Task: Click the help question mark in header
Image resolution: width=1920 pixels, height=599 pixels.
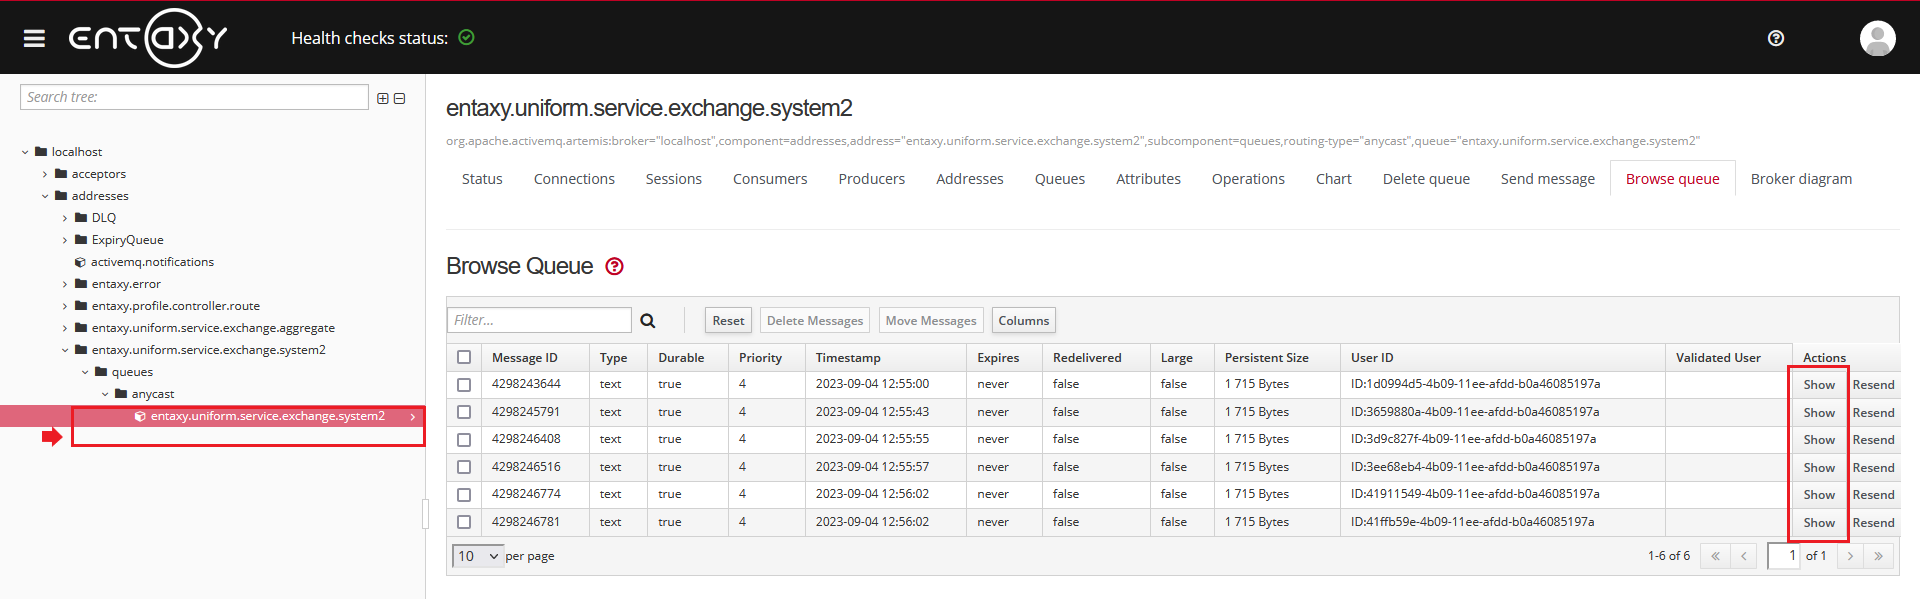Action: point(1776,38)
